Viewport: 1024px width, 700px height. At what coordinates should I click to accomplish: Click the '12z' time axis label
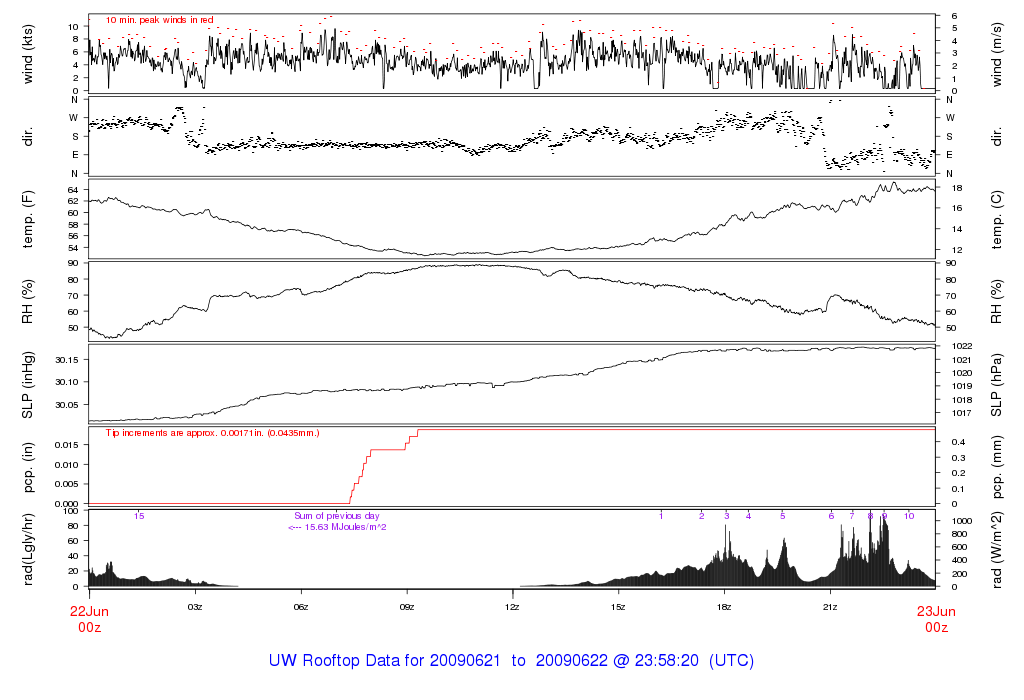pyautogui.click(x=512, y=607)
